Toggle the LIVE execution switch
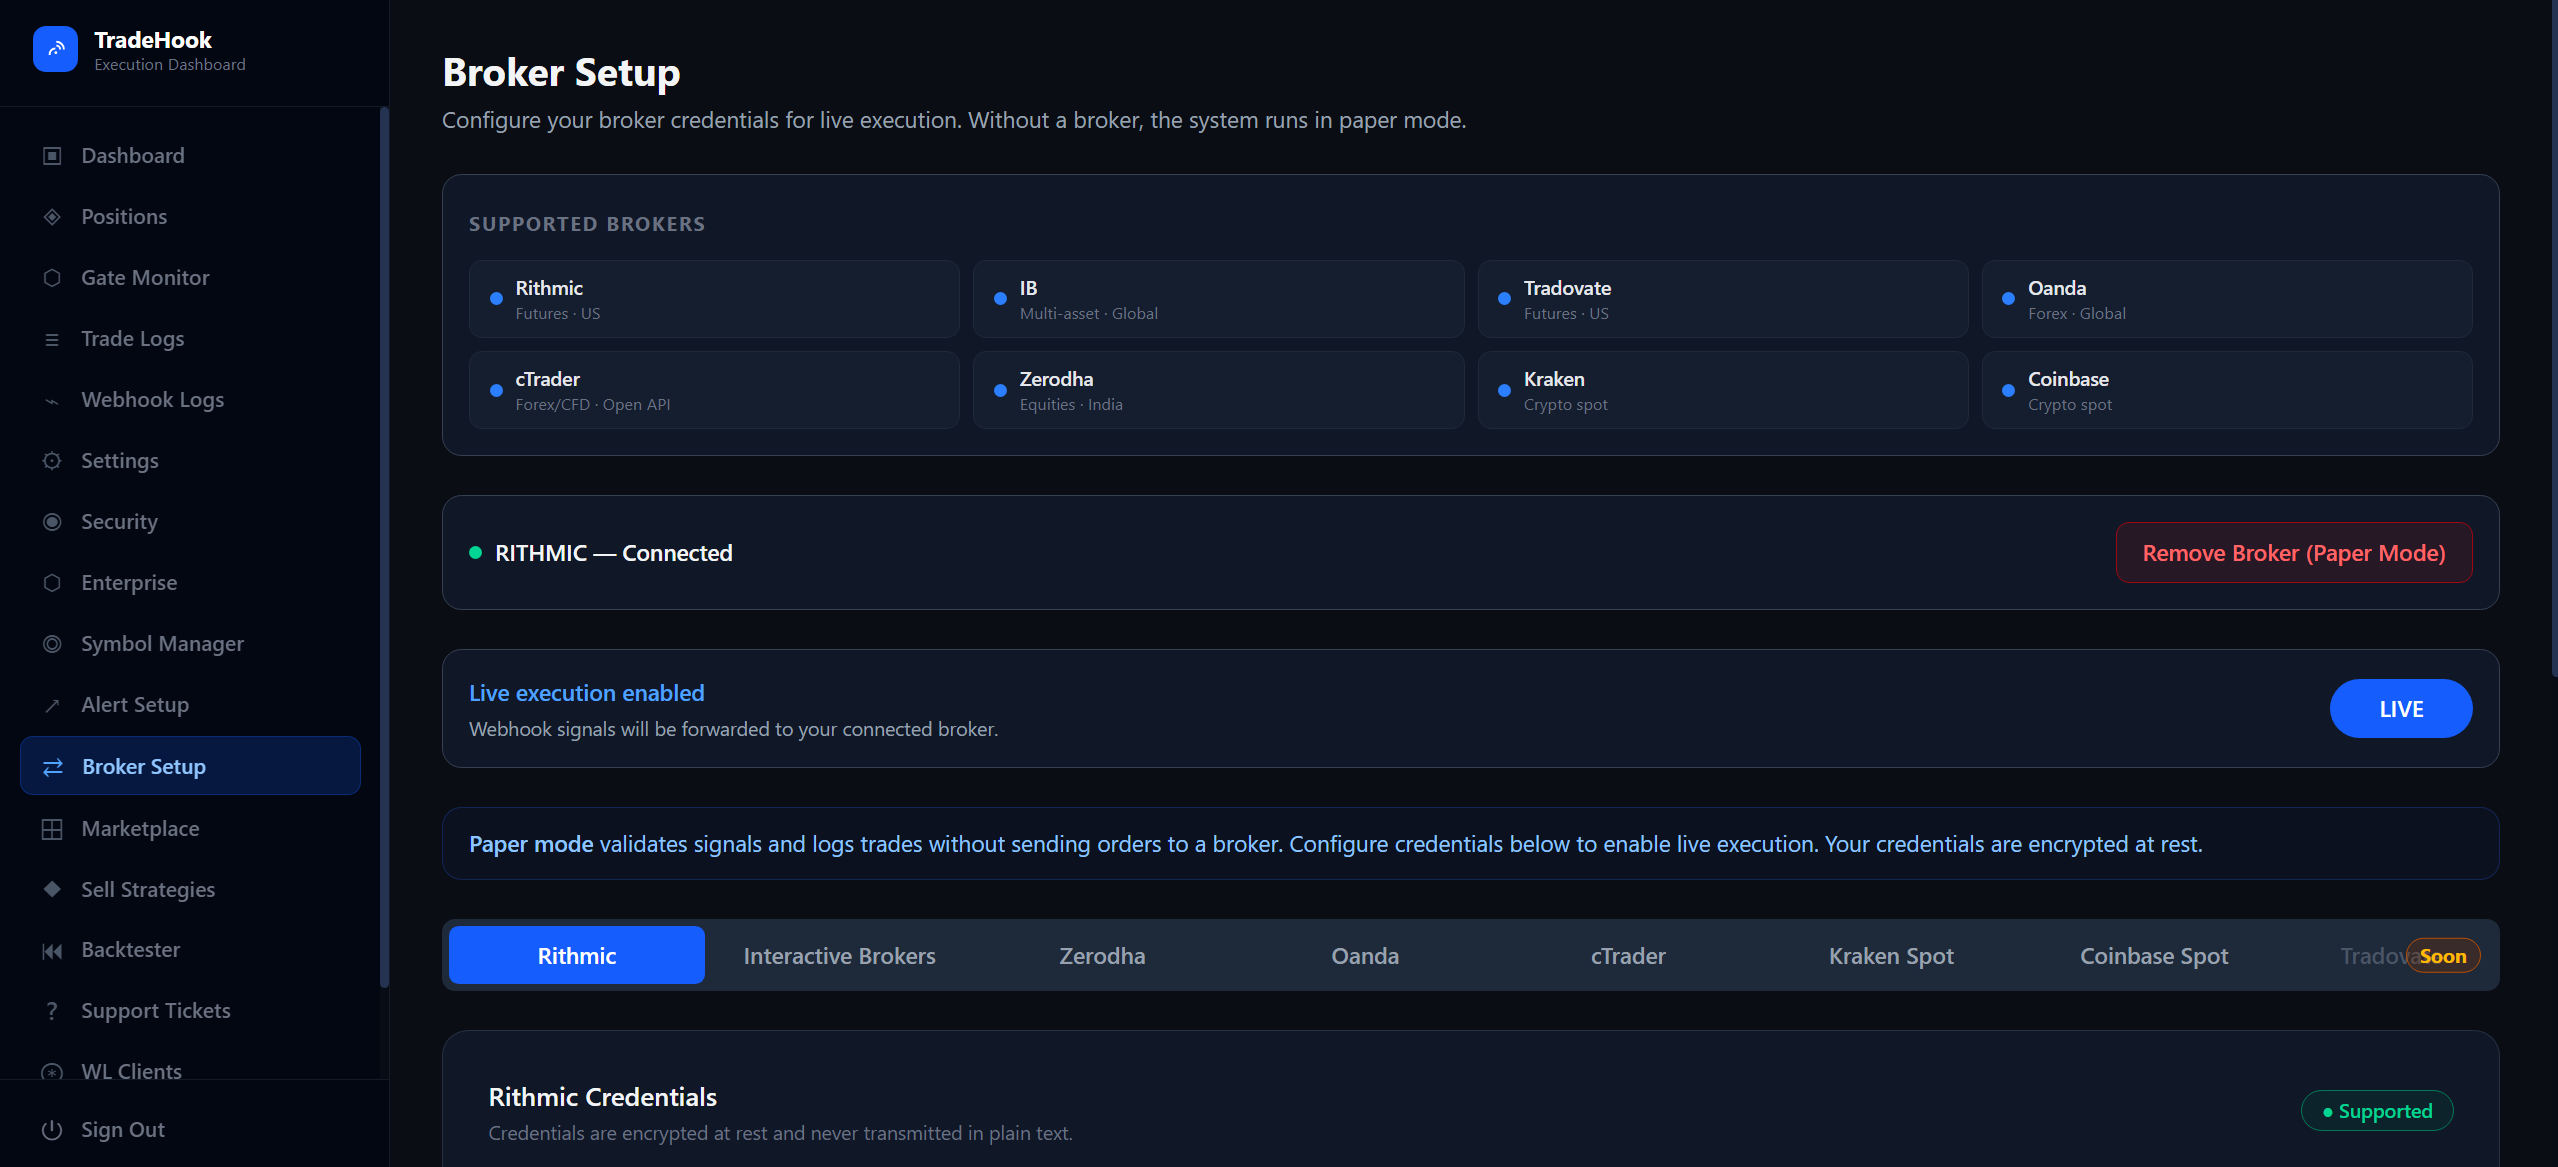Screen dimensions: 2558x1167 coord(2401,709)
